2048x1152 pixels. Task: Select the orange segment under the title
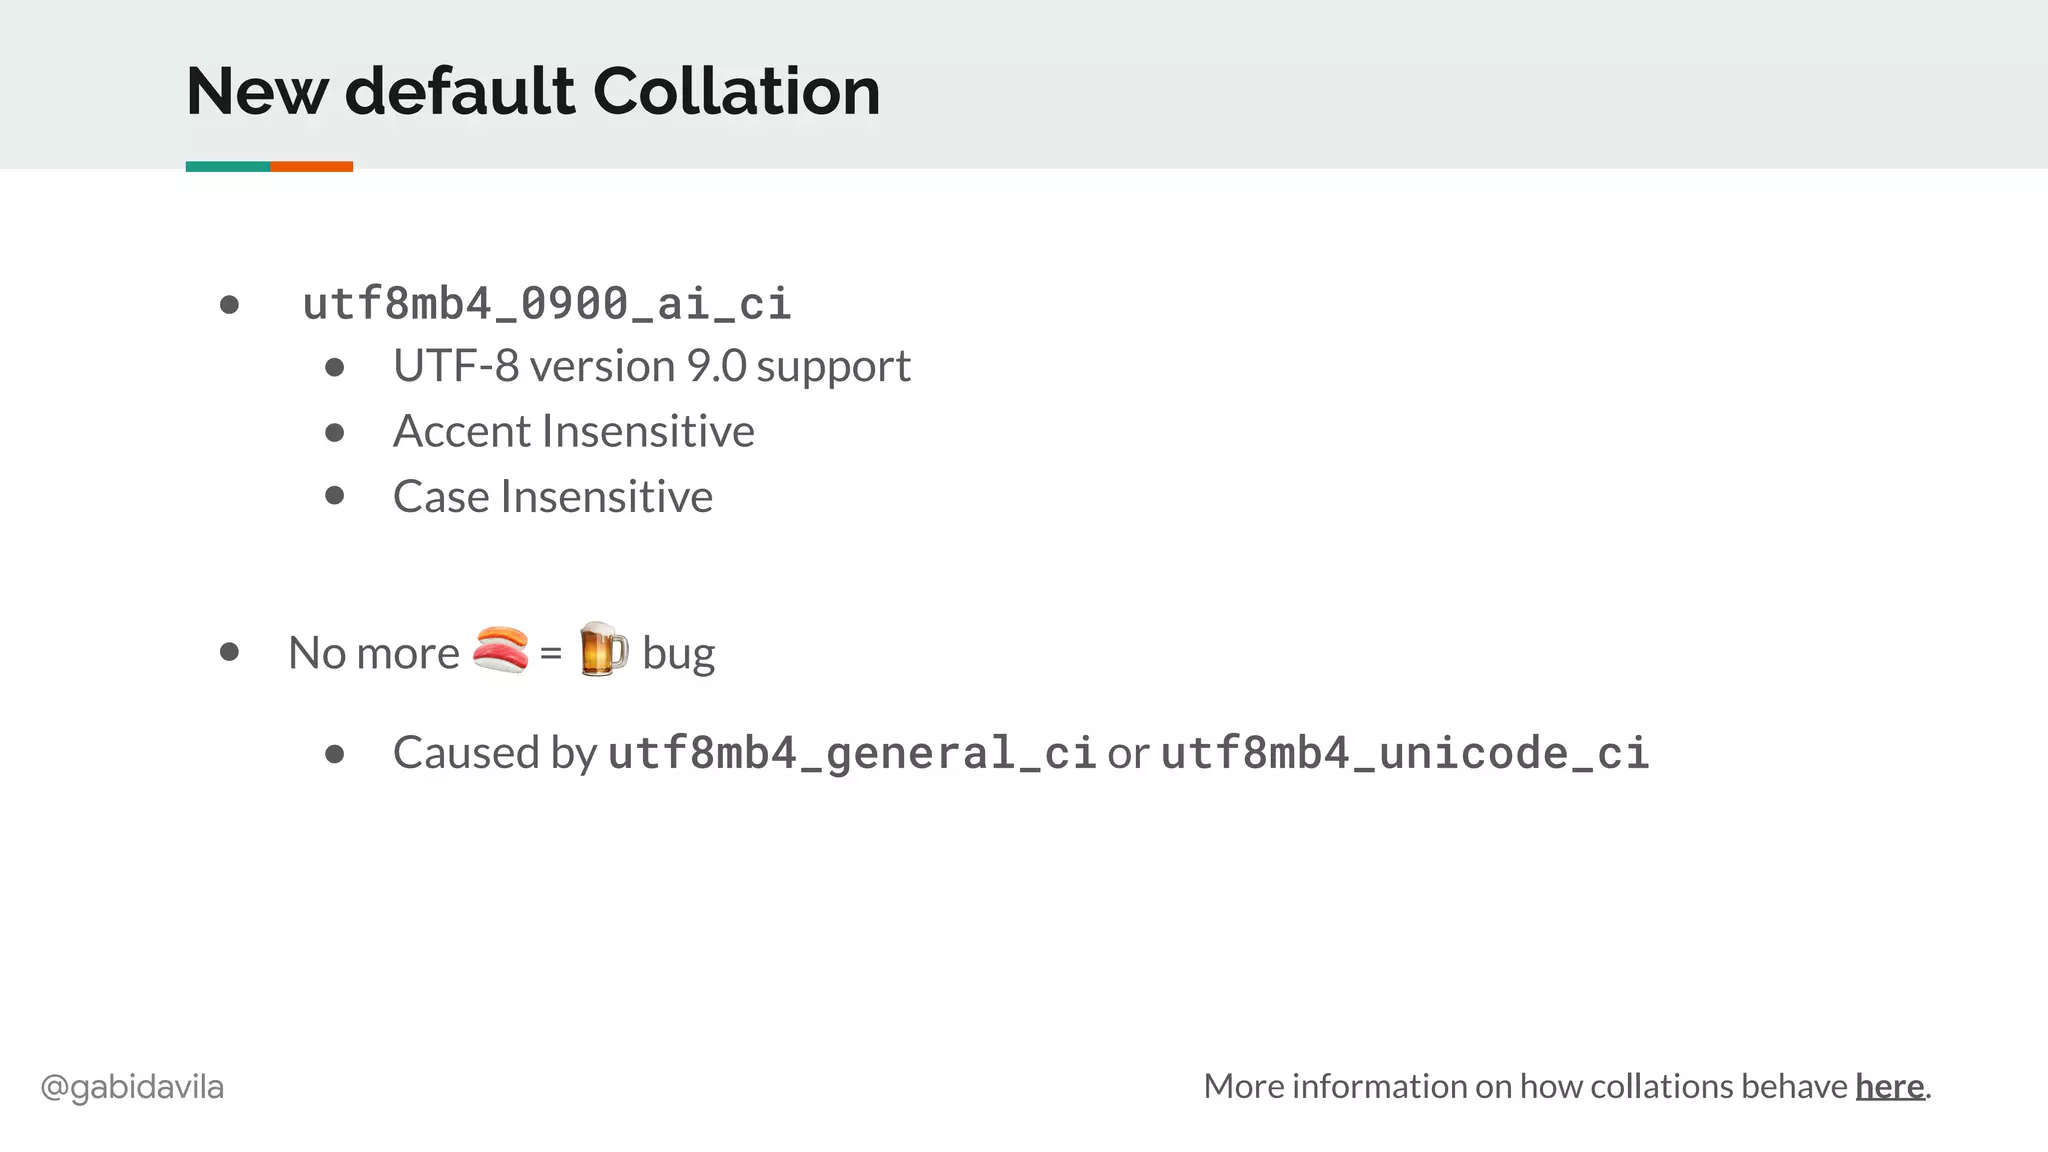(x=311, y=167)
